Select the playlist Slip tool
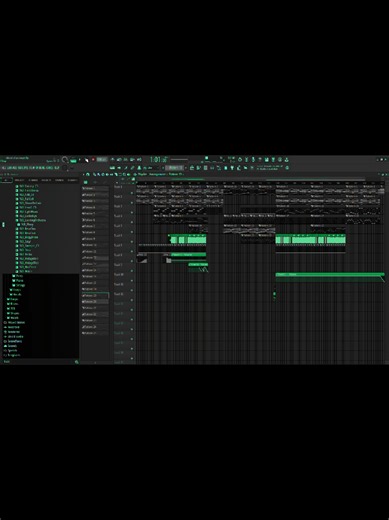Viewport: 389px width, 520px height. [x=111, y=174]
